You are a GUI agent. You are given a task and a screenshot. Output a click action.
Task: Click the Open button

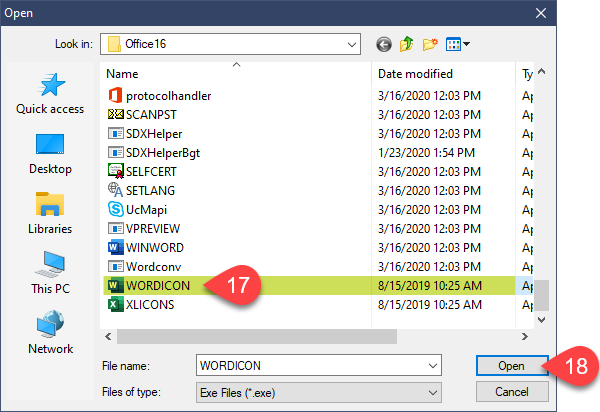(512, 366)
